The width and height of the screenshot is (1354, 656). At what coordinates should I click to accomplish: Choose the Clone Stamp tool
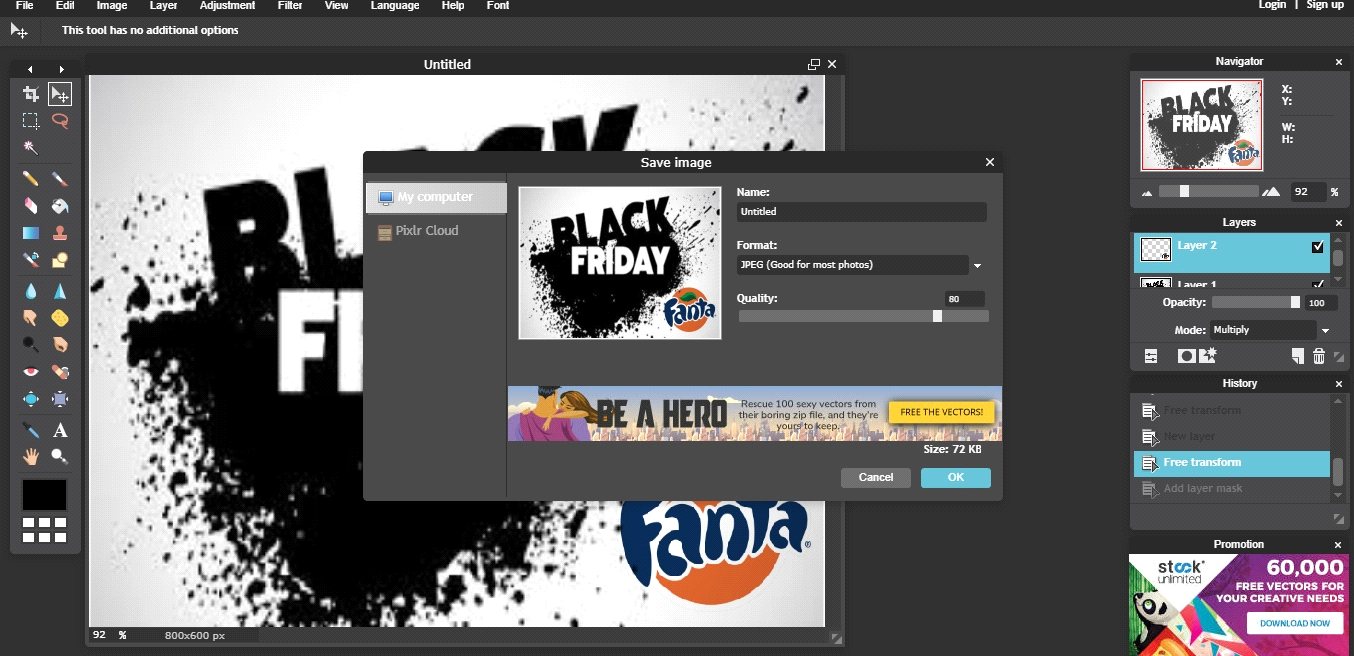[60, 233]
